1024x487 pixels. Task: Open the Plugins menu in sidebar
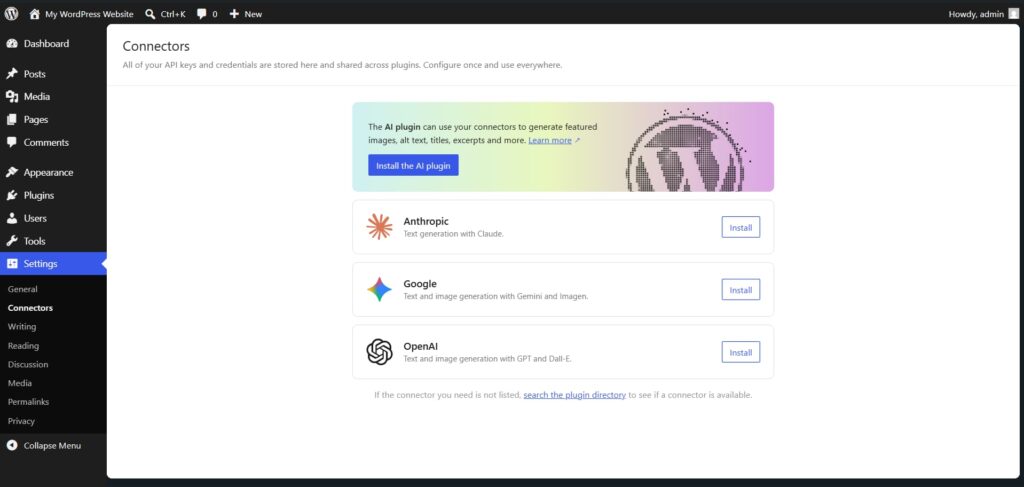pos(39,195)
